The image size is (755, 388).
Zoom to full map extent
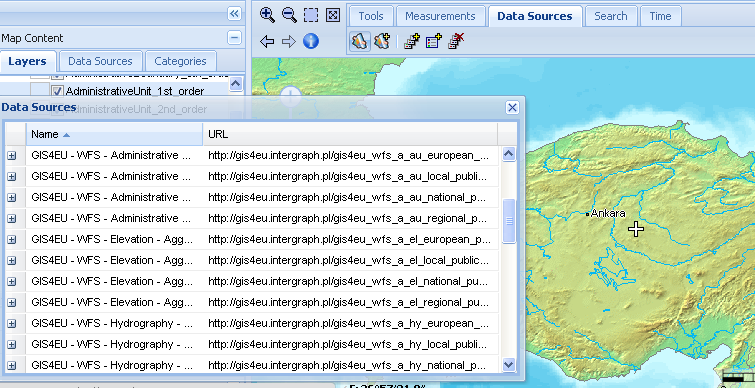click(x=333, y=15)
